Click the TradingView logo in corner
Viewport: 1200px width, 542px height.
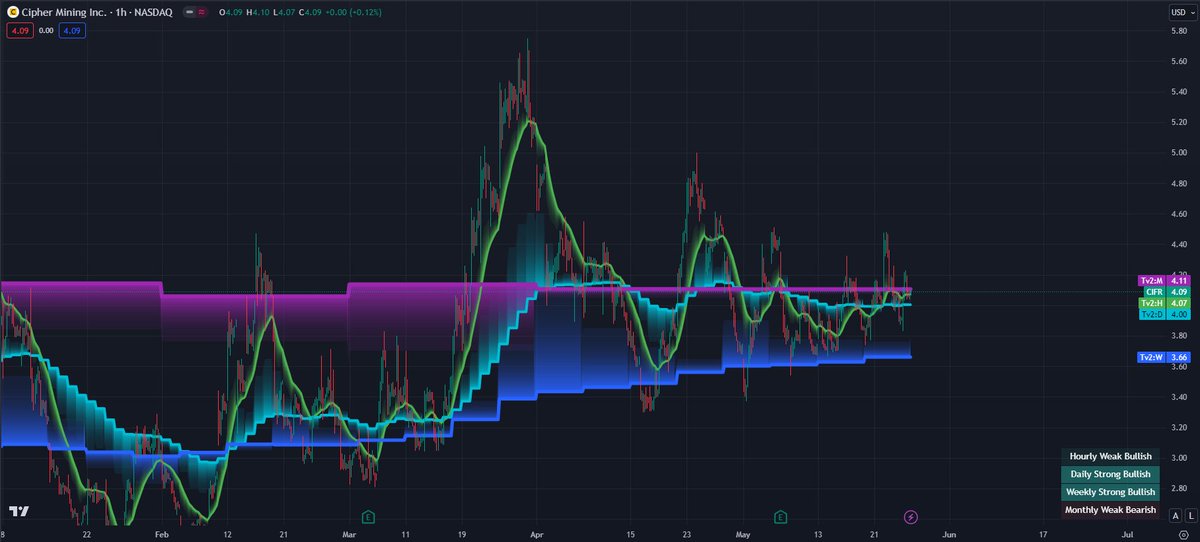pos(19,511)
